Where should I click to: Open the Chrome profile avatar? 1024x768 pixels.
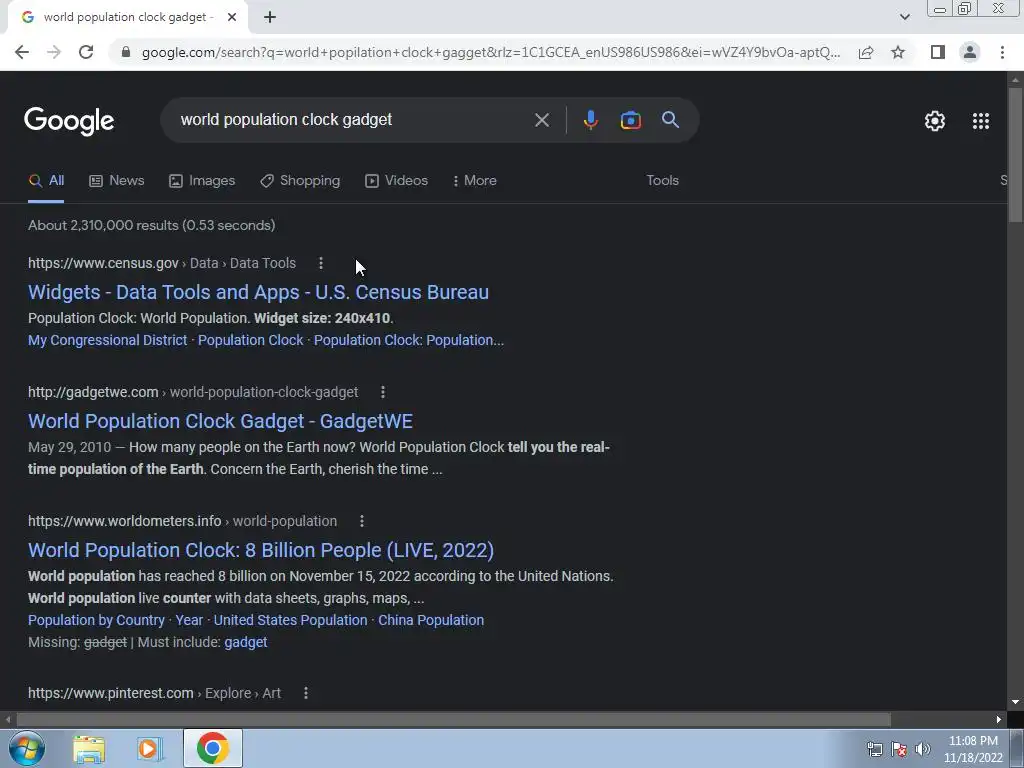tap(970, 52)
